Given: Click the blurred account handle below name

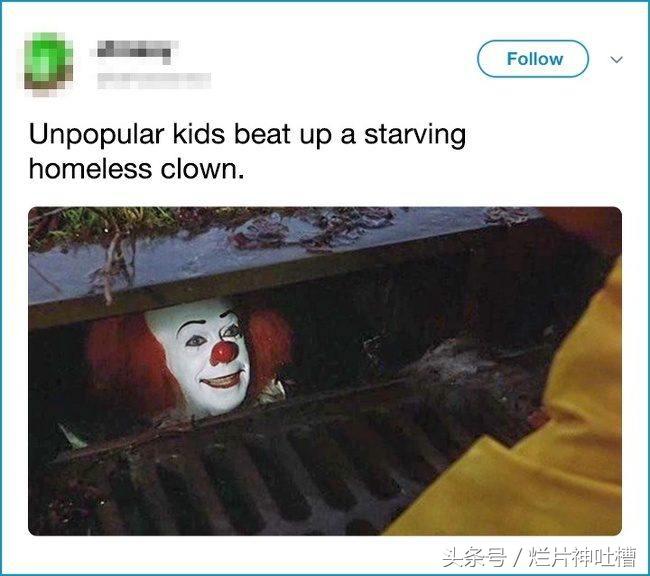Looking at the screenshot, I should [154, 81].
